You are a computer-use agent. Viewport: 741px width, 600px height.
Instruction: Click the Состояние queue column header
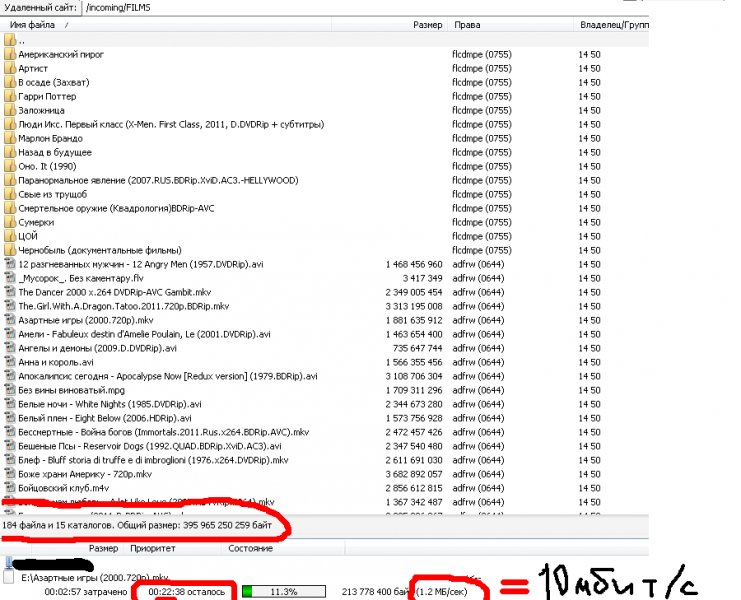pos(250,548)
